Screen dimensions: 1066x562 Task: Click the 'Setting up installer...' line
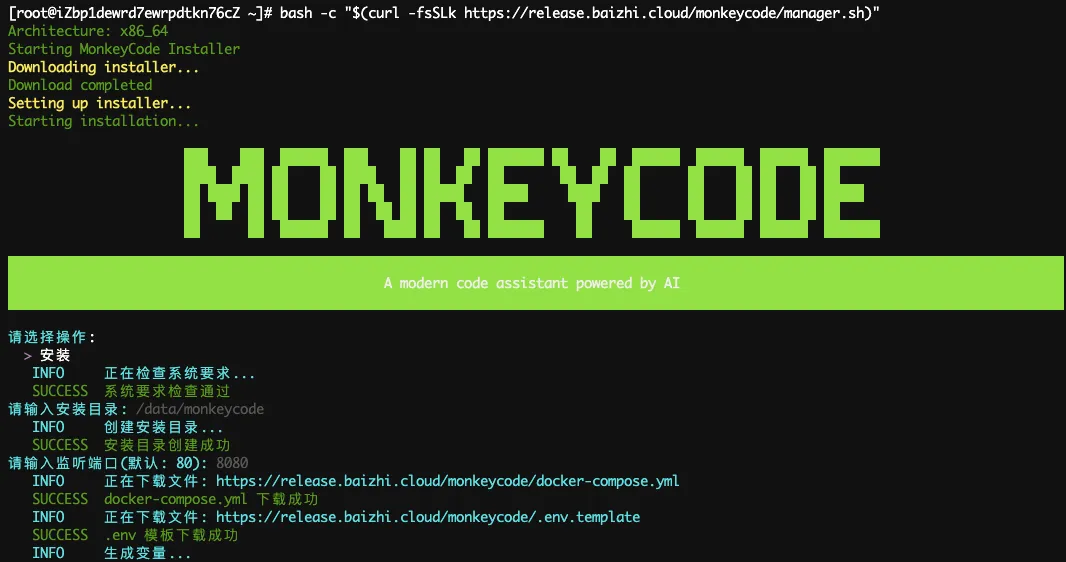coord(99,103)
